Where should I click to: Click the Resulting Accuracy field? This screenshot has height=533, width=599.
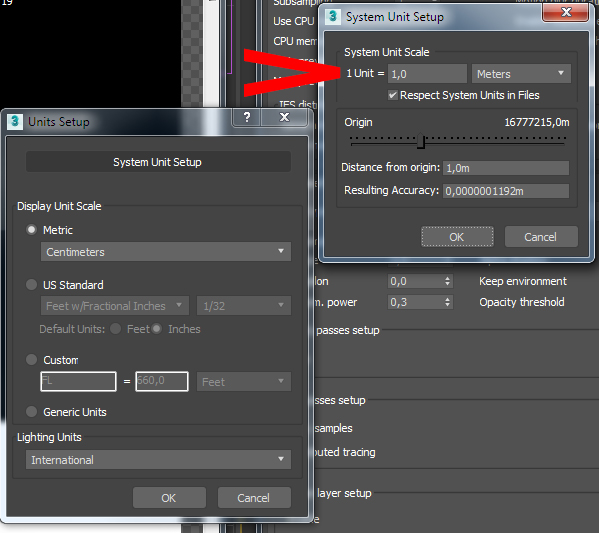(x=506, y=191)
